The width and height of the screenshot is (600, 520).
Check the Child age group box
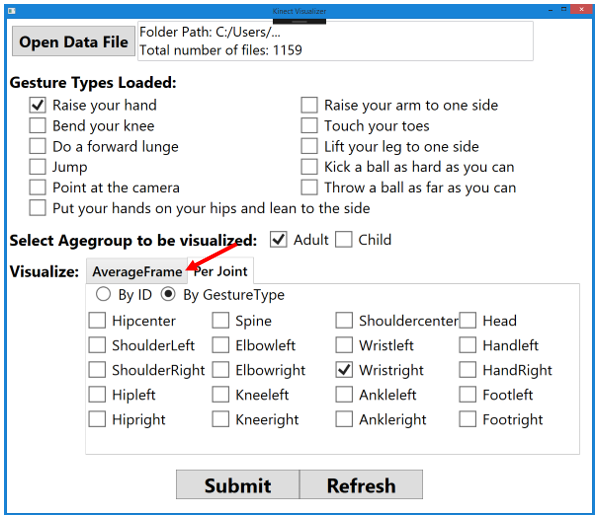pyautogui.click(x=344, y=240)
